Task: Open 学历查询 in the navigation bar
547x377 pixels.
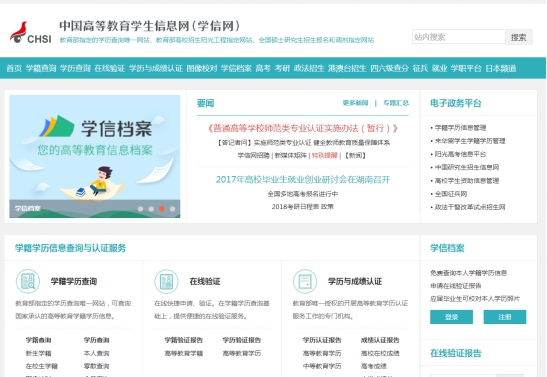Action: click(75, 68)
